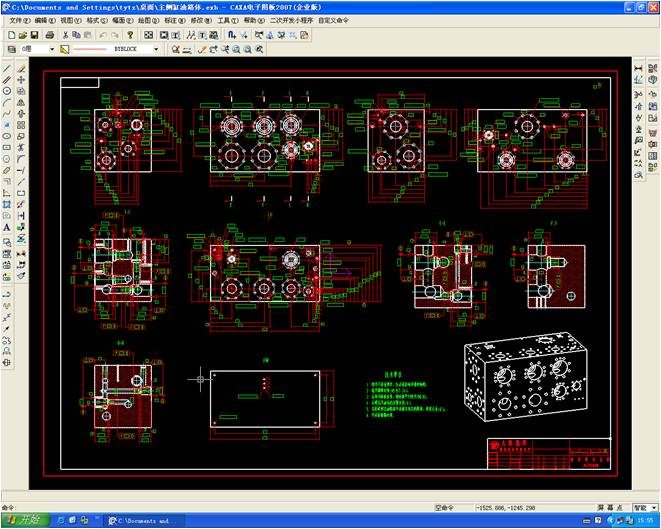Select the Text tool marked A

[x=7, y=228]
